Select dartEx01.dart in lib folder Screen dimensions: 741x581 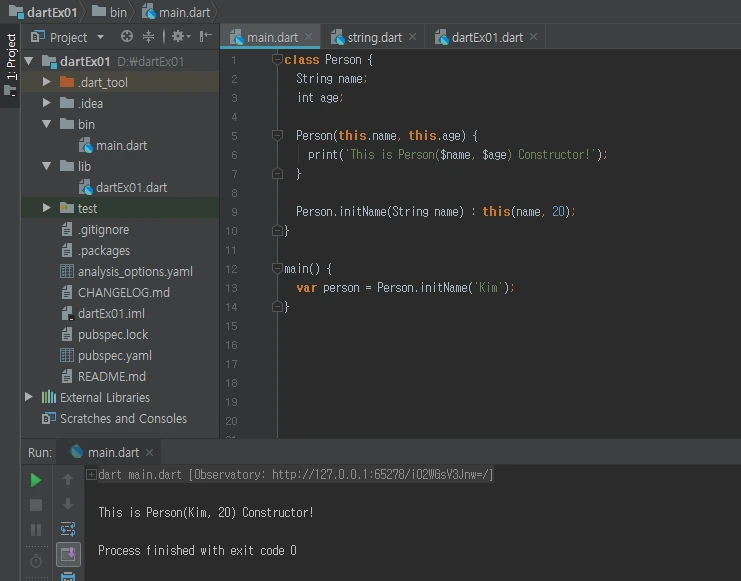click(123, 187)
